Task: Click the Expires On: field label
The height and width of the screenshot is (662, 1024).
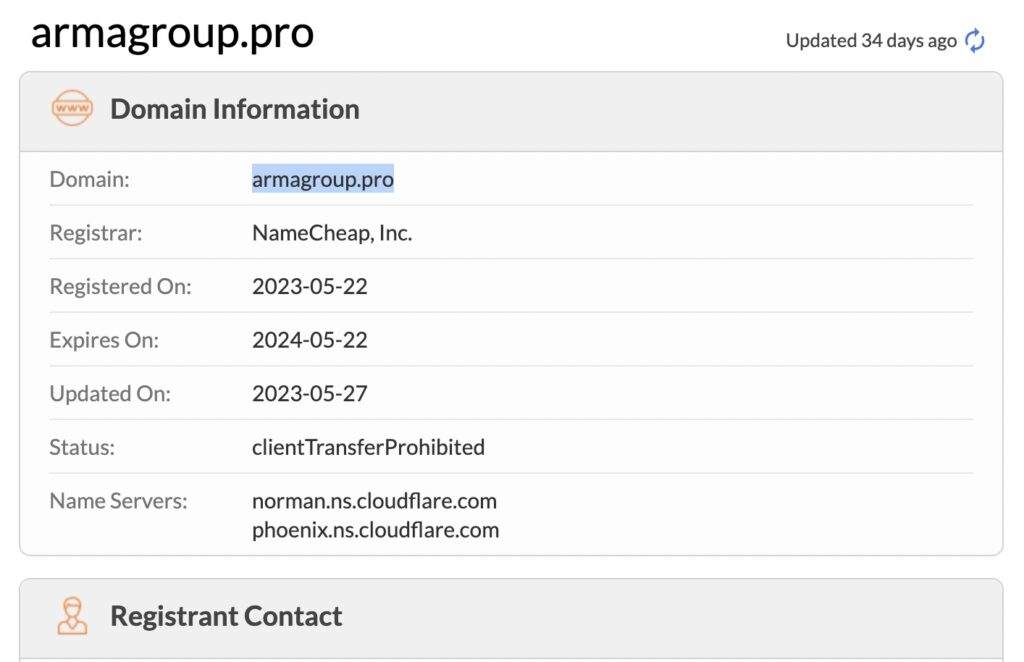Action: (x=104, y=340)
